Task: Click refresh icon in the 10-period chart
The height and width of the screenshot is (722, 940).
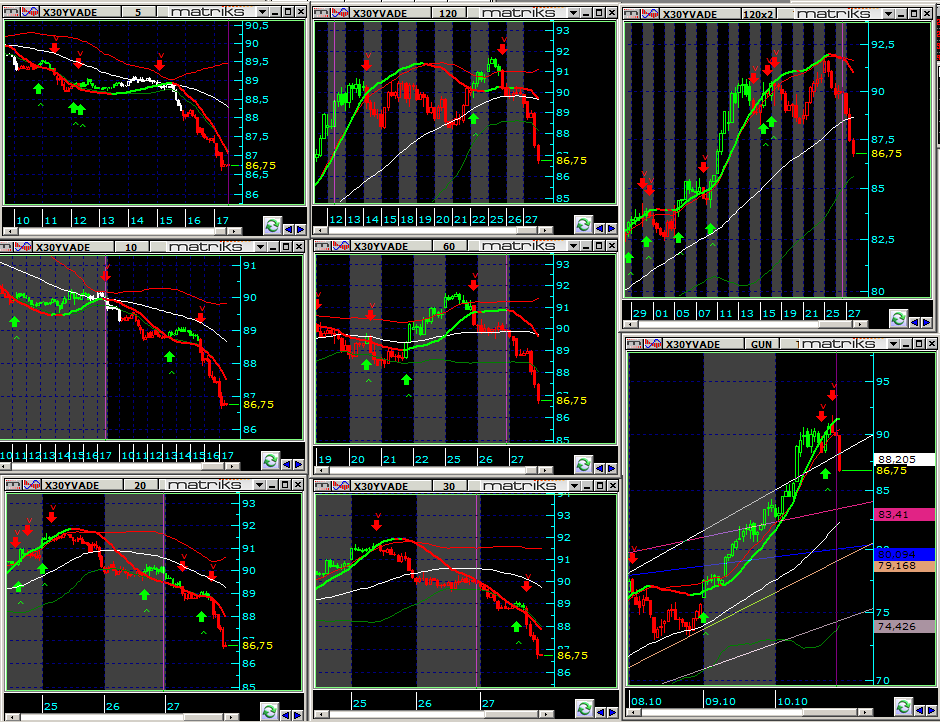Action: point(270,460)
